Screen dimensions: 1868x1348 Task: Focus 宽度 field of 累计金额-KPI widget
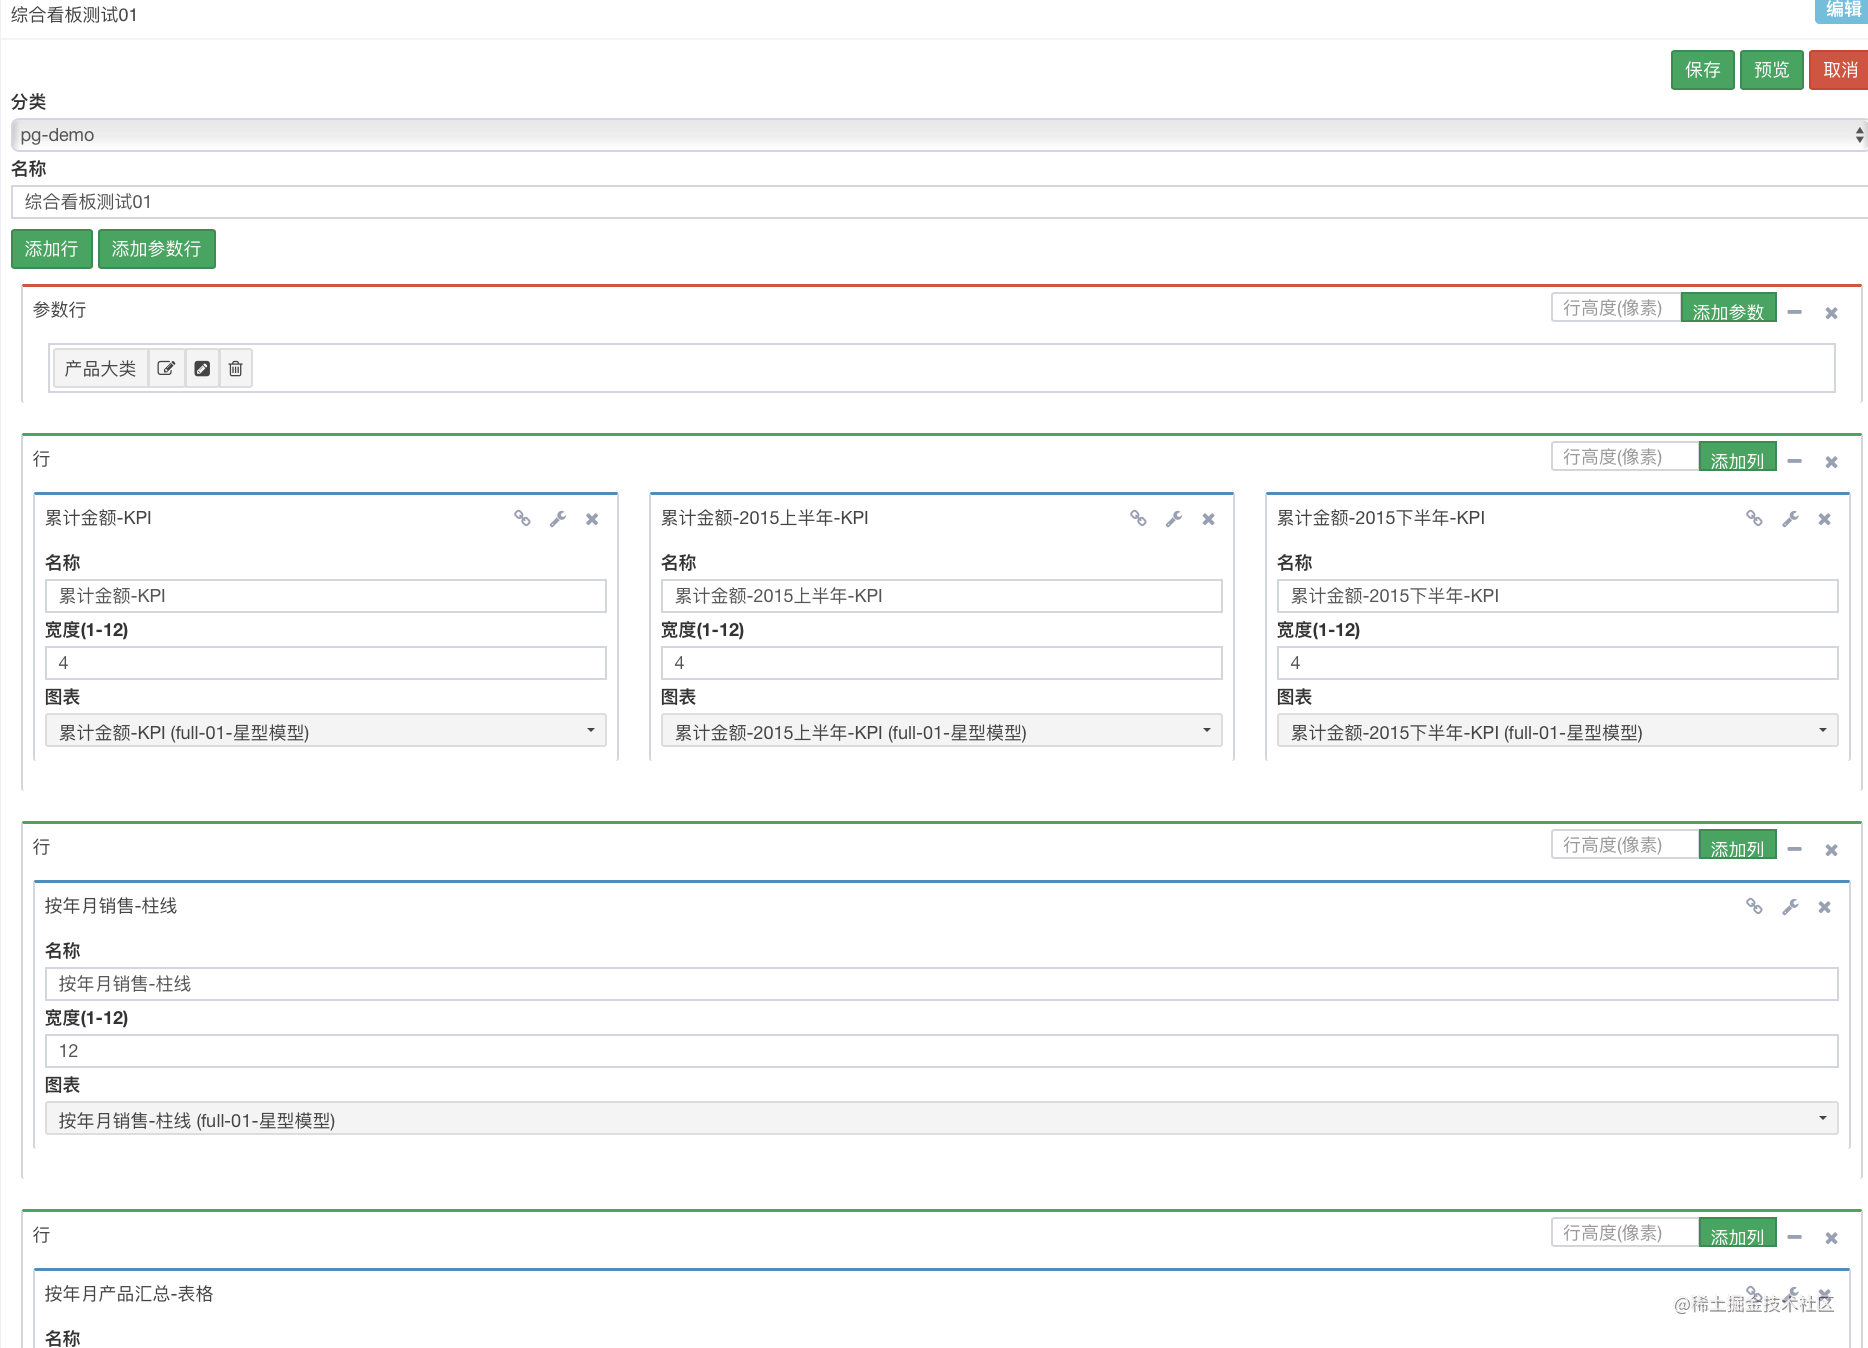[326, 663]
